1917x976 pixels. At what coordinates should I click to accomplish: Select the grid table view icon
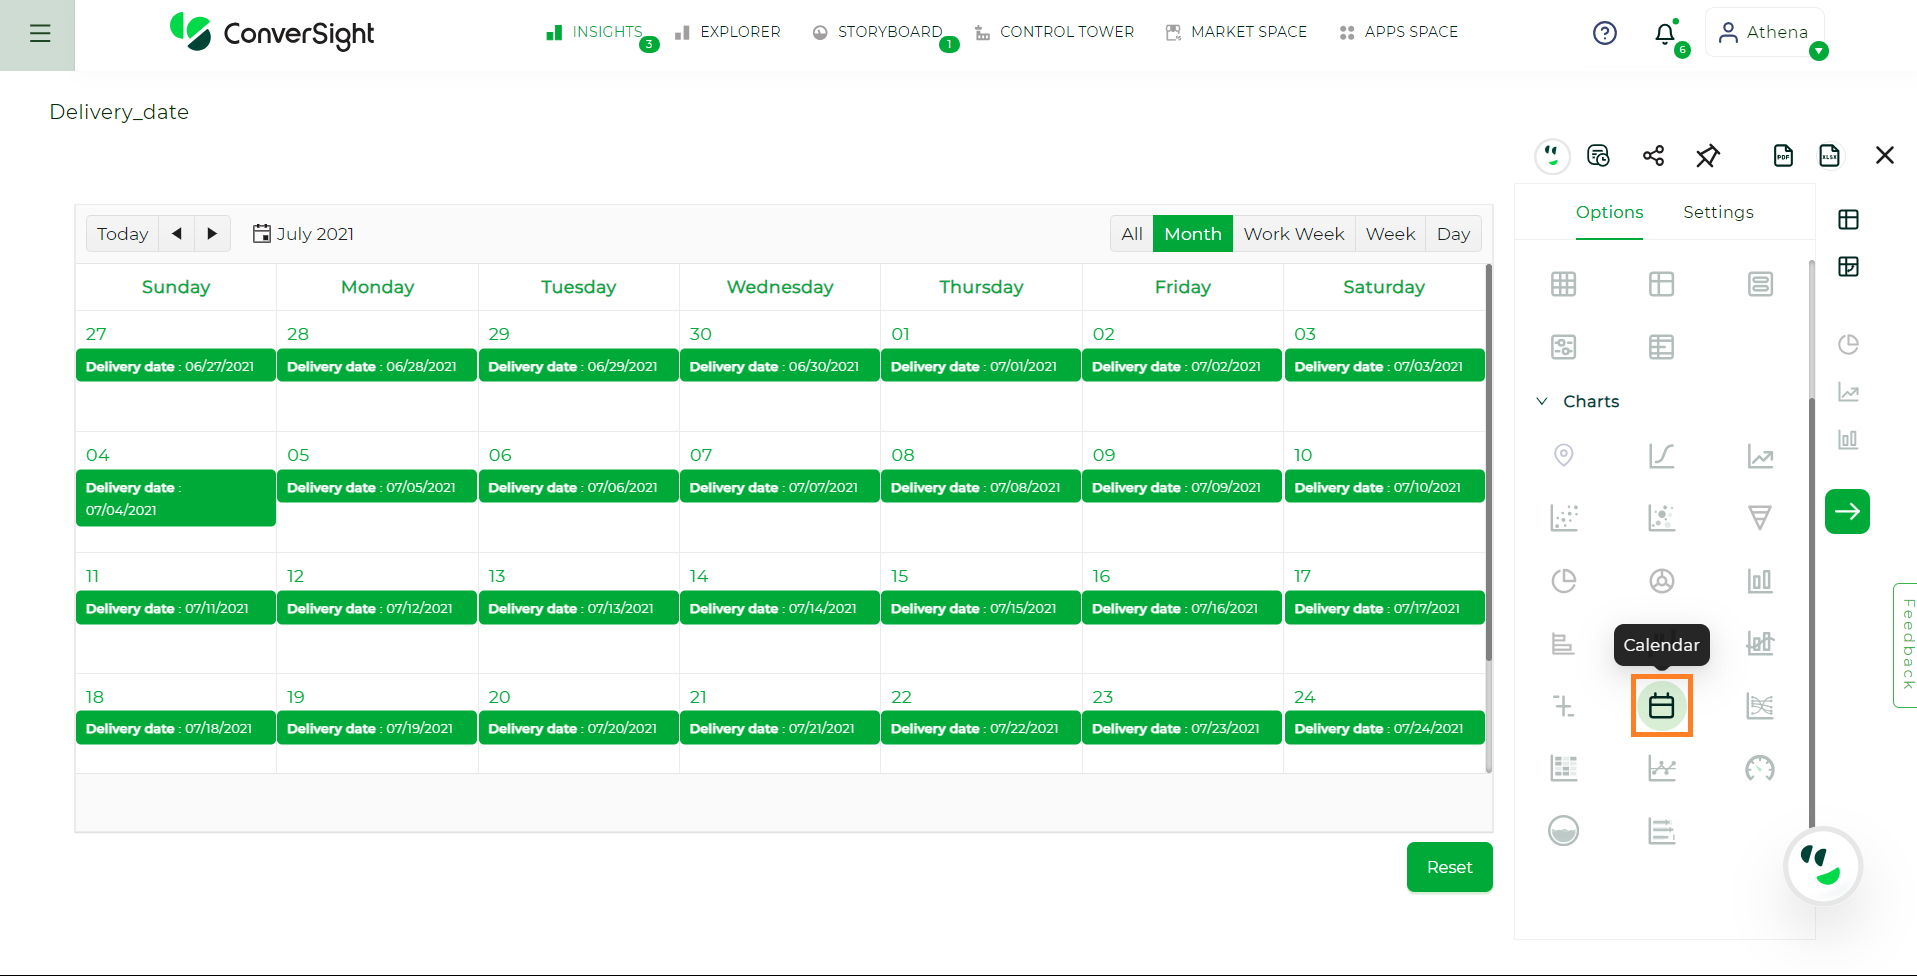(x=1563, y=284)
